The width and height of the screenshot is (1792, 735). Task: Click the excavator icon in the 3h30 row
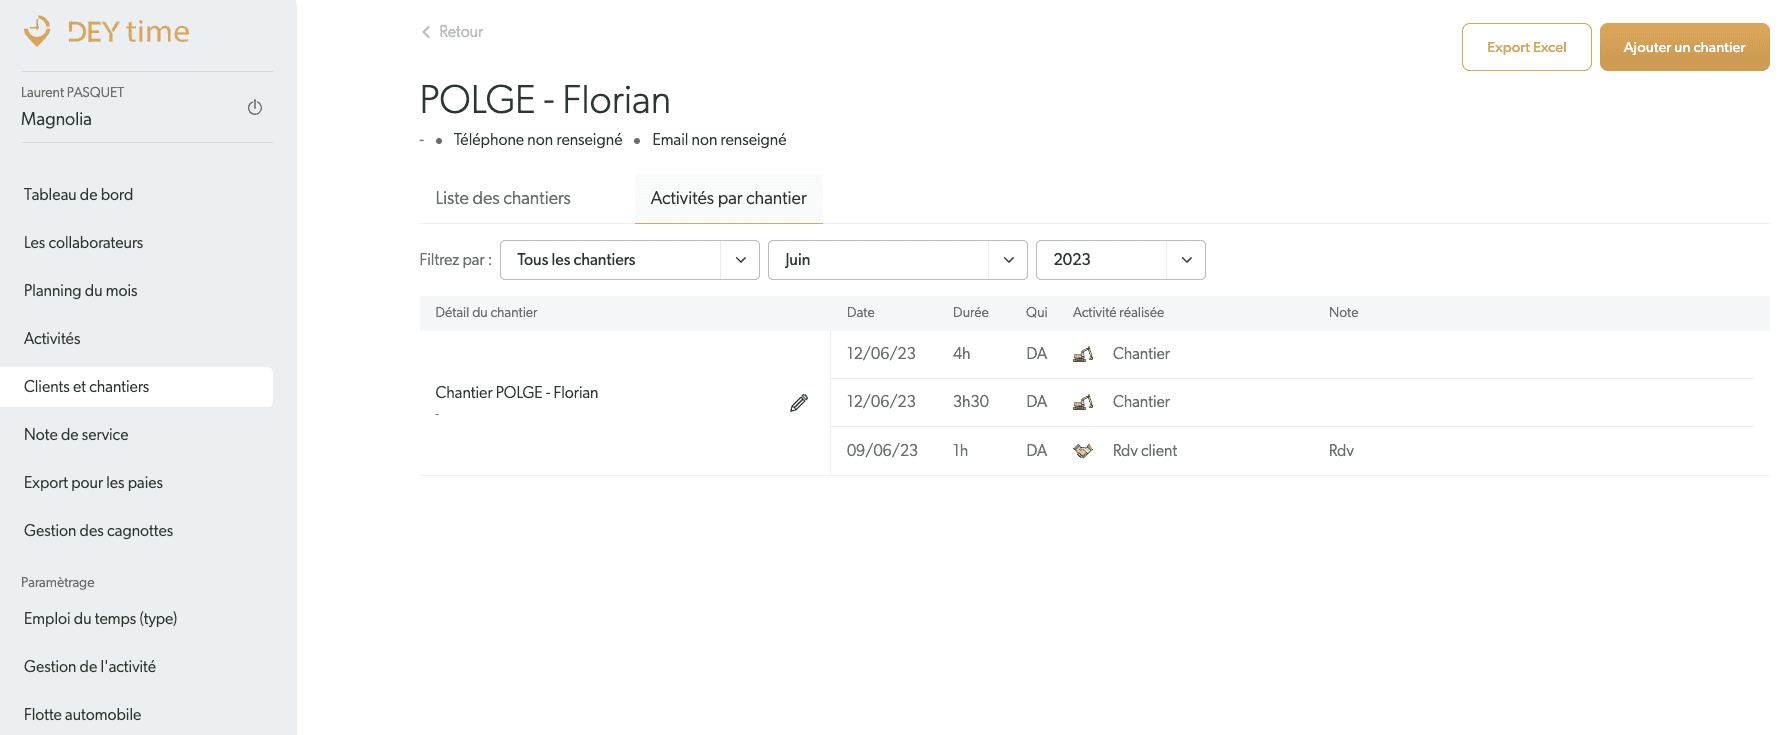pos(1083,402)
